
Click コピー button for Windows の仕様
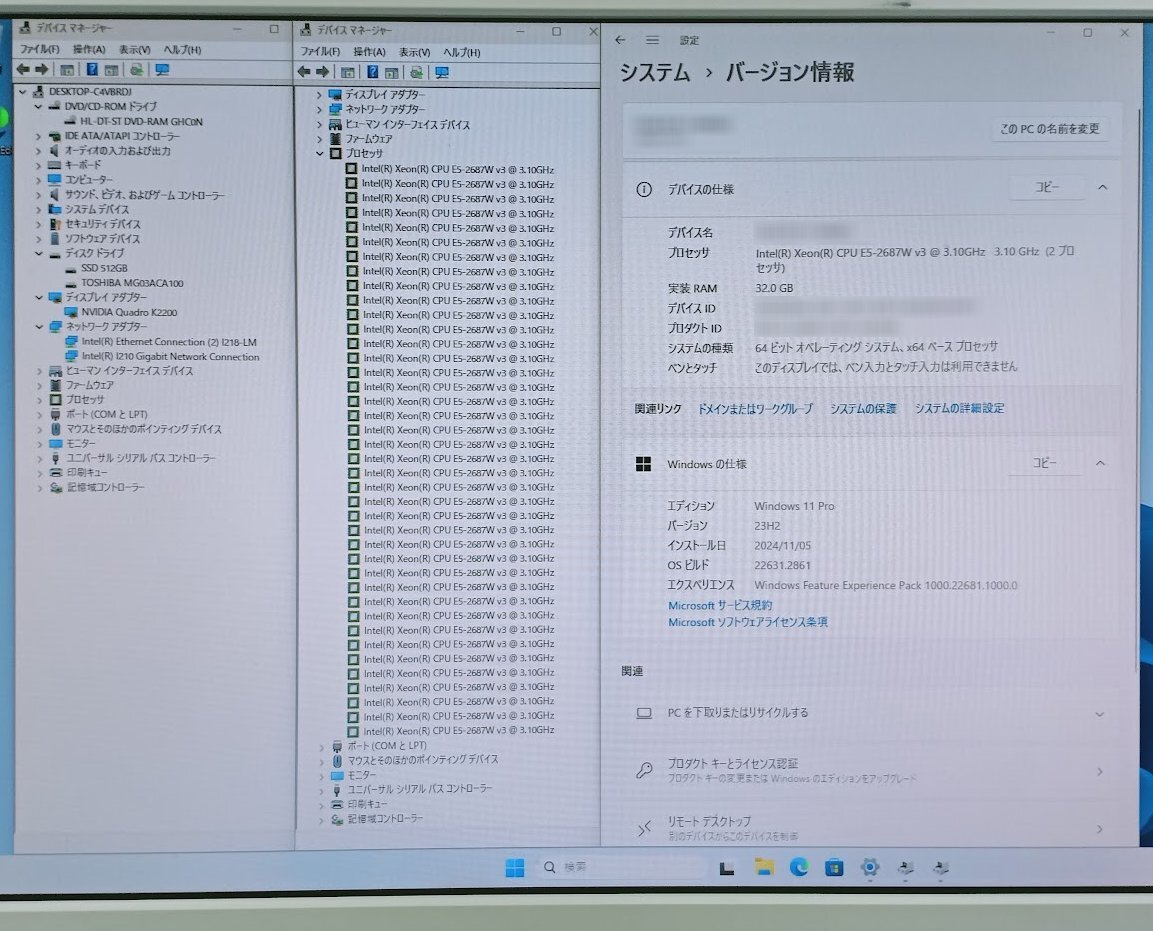tap(1044, 463)
